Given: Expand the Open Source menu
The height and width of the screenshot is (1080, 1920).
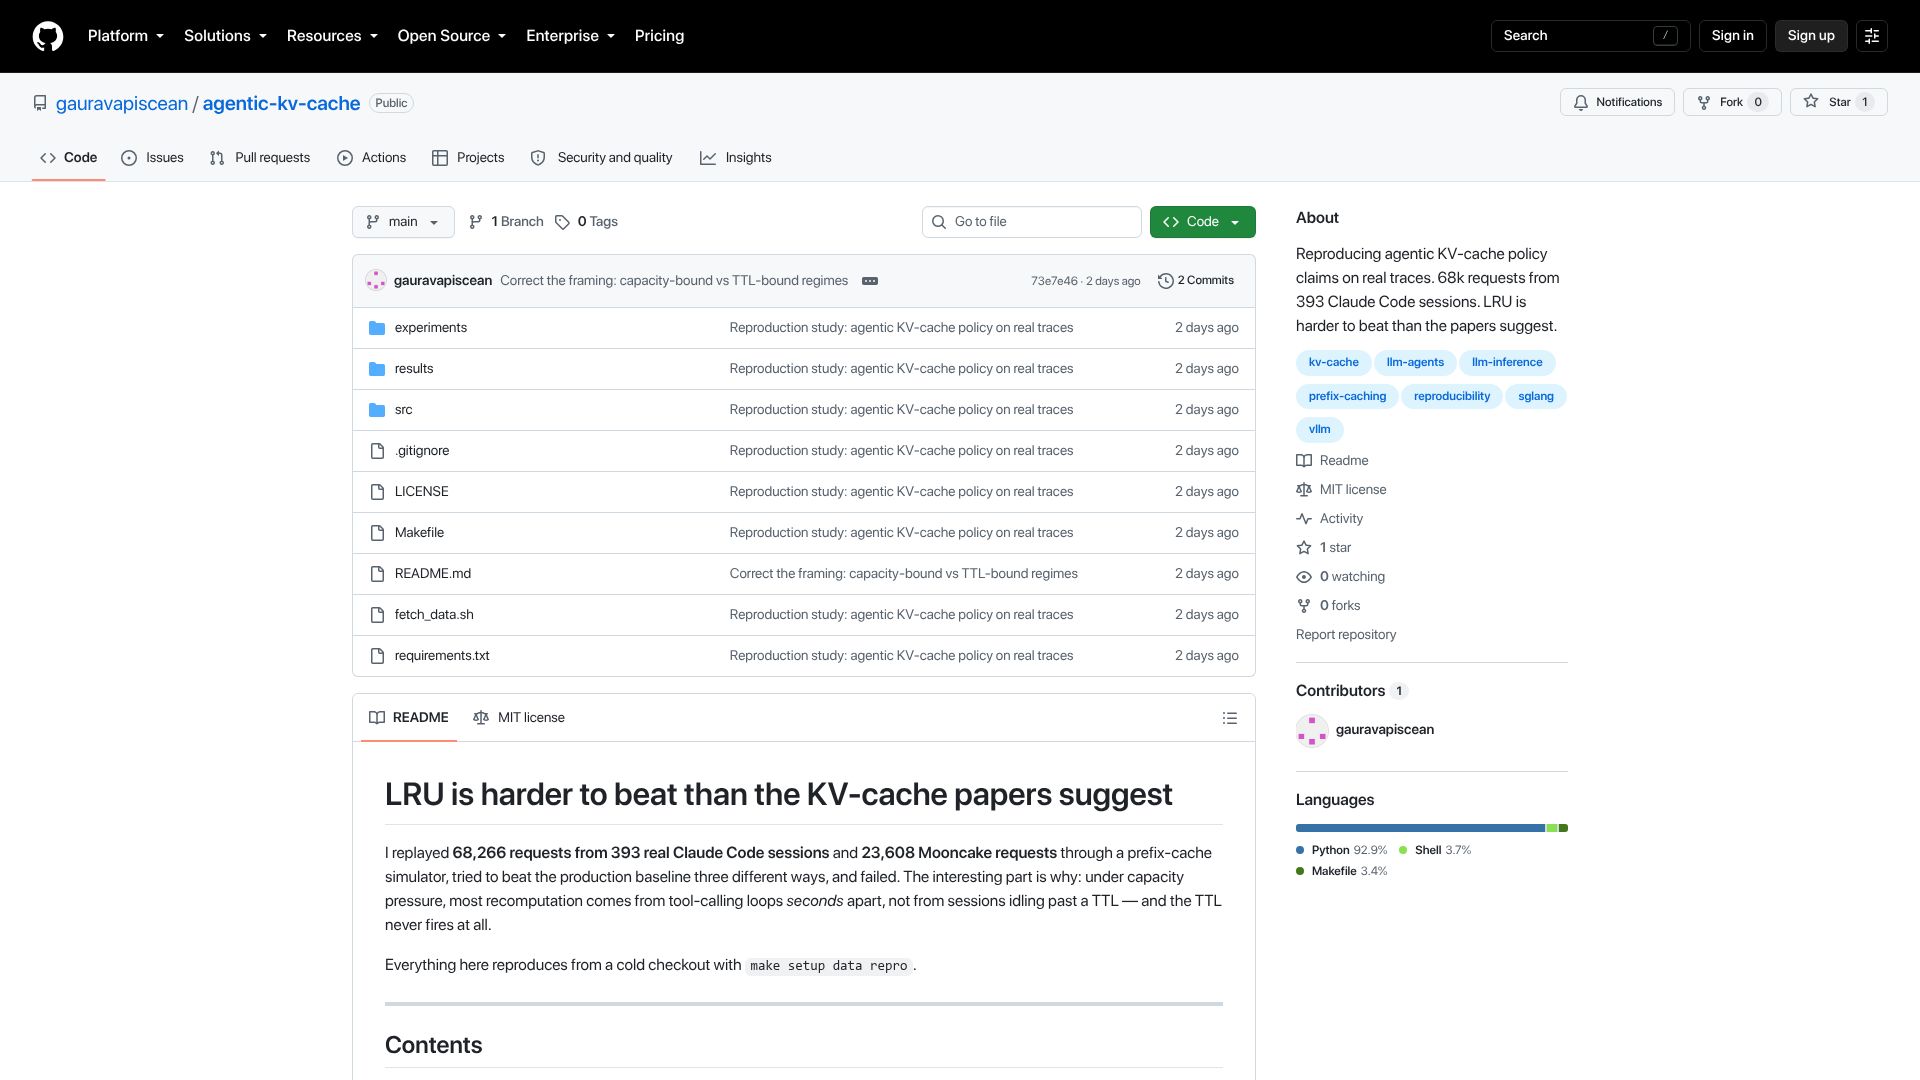Looking at the screenshot, I should pyautogui.click(x=452, y=36).
